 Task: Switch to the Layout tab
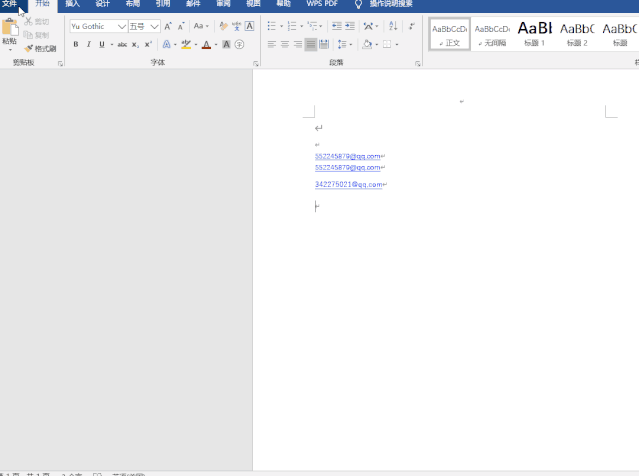click(133, 4)
